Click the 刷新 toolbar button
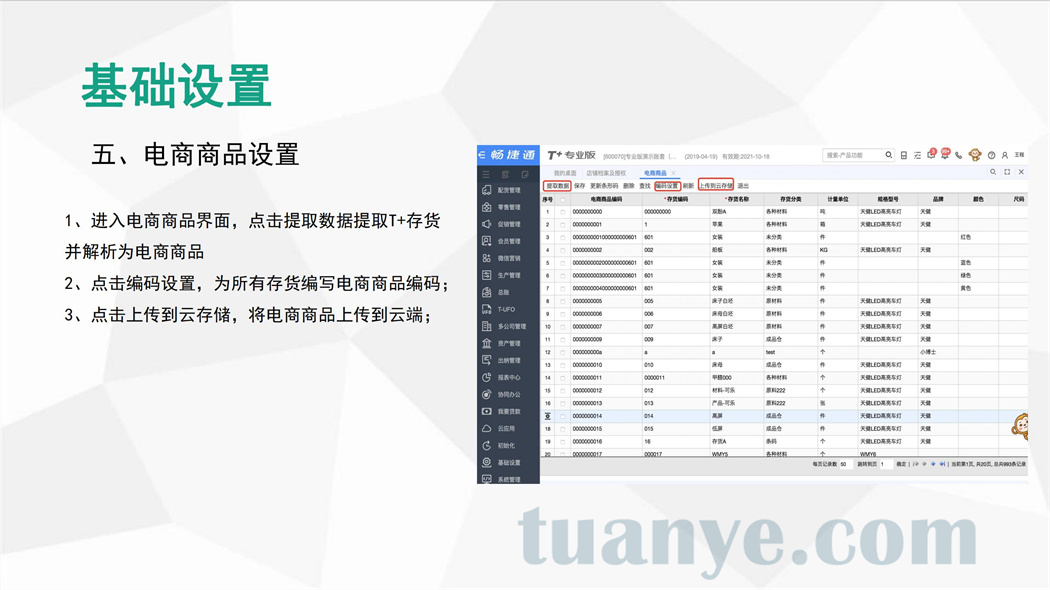Viewport: 1050px width, 590px height. [x=688, y=186]
